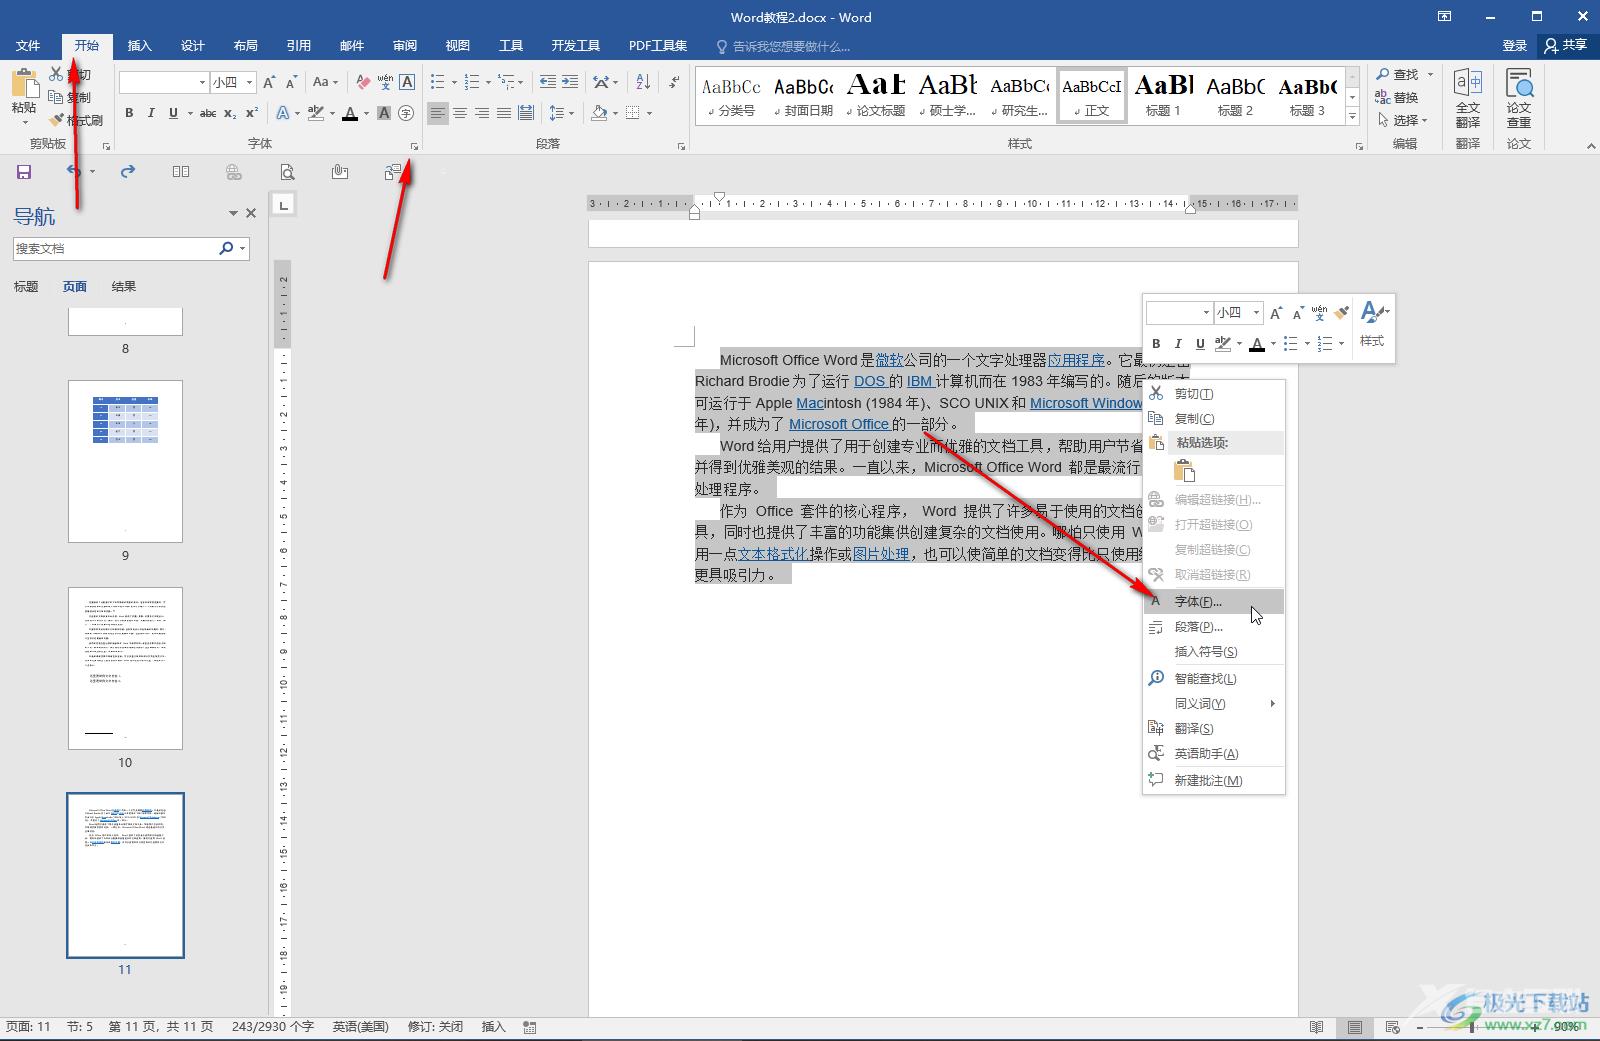Toggle character shading in the ribbon
Viewport: 1600px width, 1041px height.
[x=384, y=113]
